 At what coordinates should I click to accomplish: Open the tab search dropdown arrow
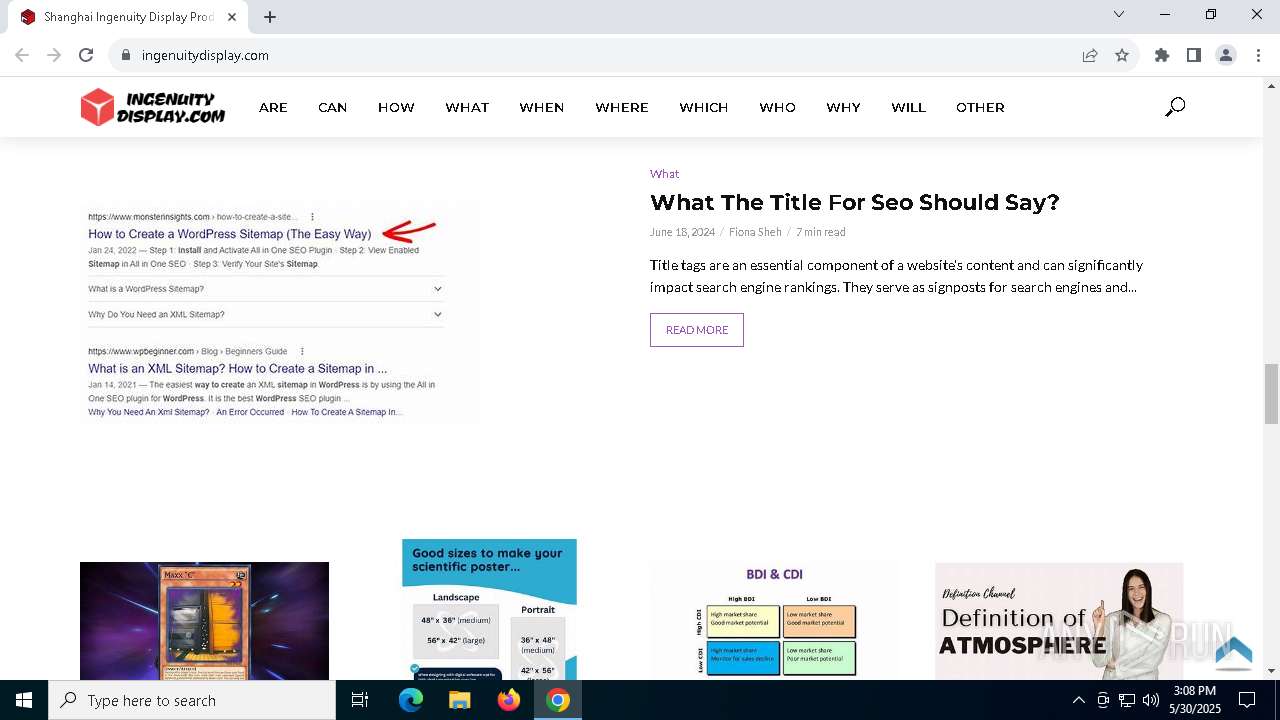pyautogui.click(x=1119, y=14)
